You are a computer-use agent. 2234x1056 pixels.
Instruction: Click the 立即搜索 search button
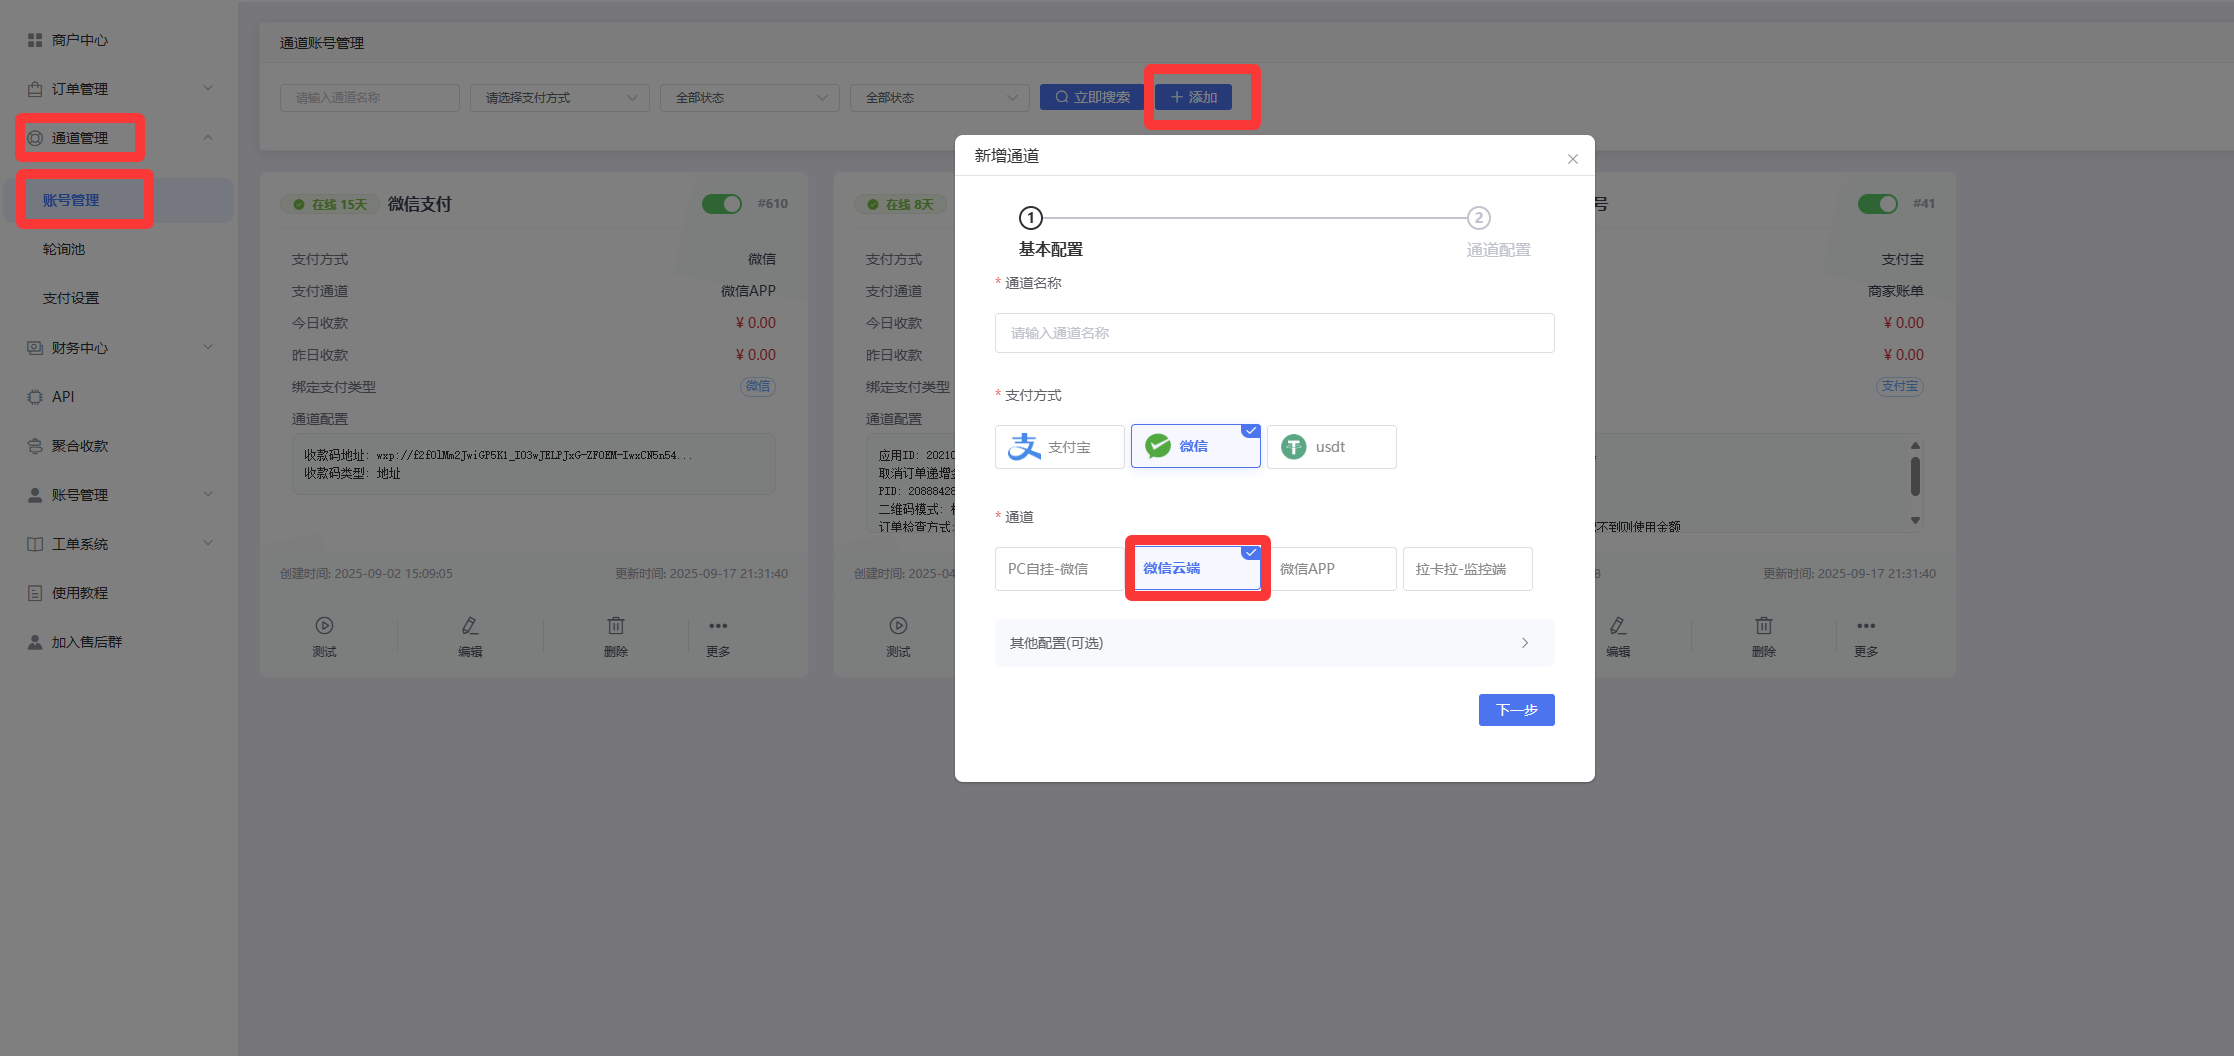[x=1092, y=97]
